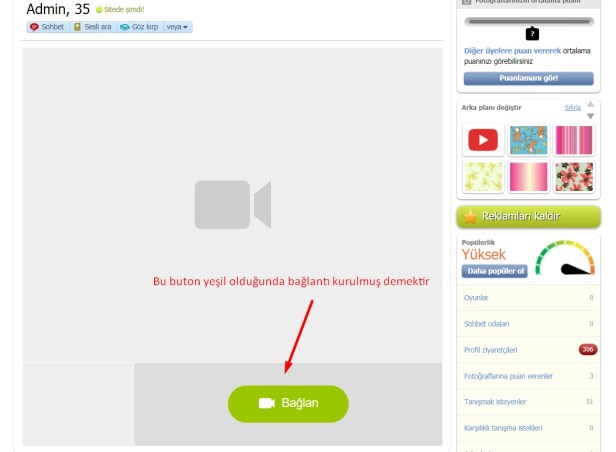
Task: Pick the pink striped background swatch
Action: coord(574,140)
